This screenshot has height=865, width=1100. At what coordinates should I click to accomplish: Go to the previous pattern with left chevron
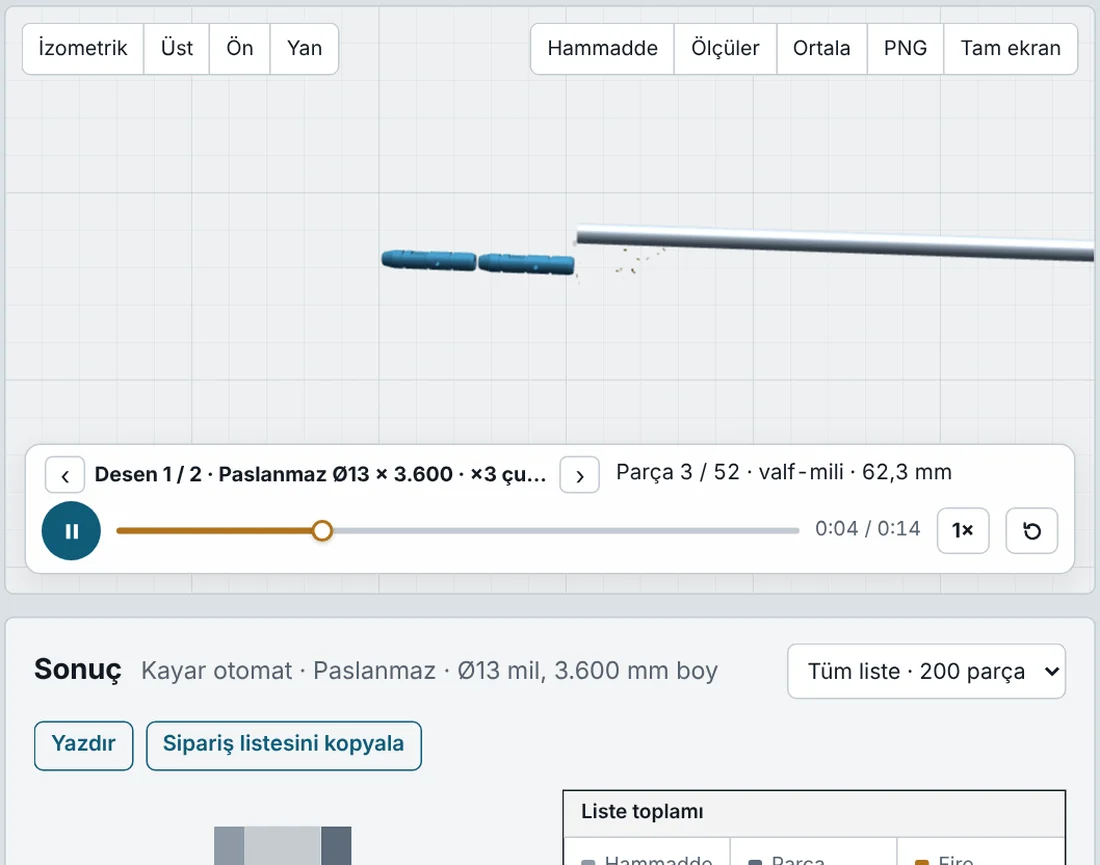coord(65,476)
